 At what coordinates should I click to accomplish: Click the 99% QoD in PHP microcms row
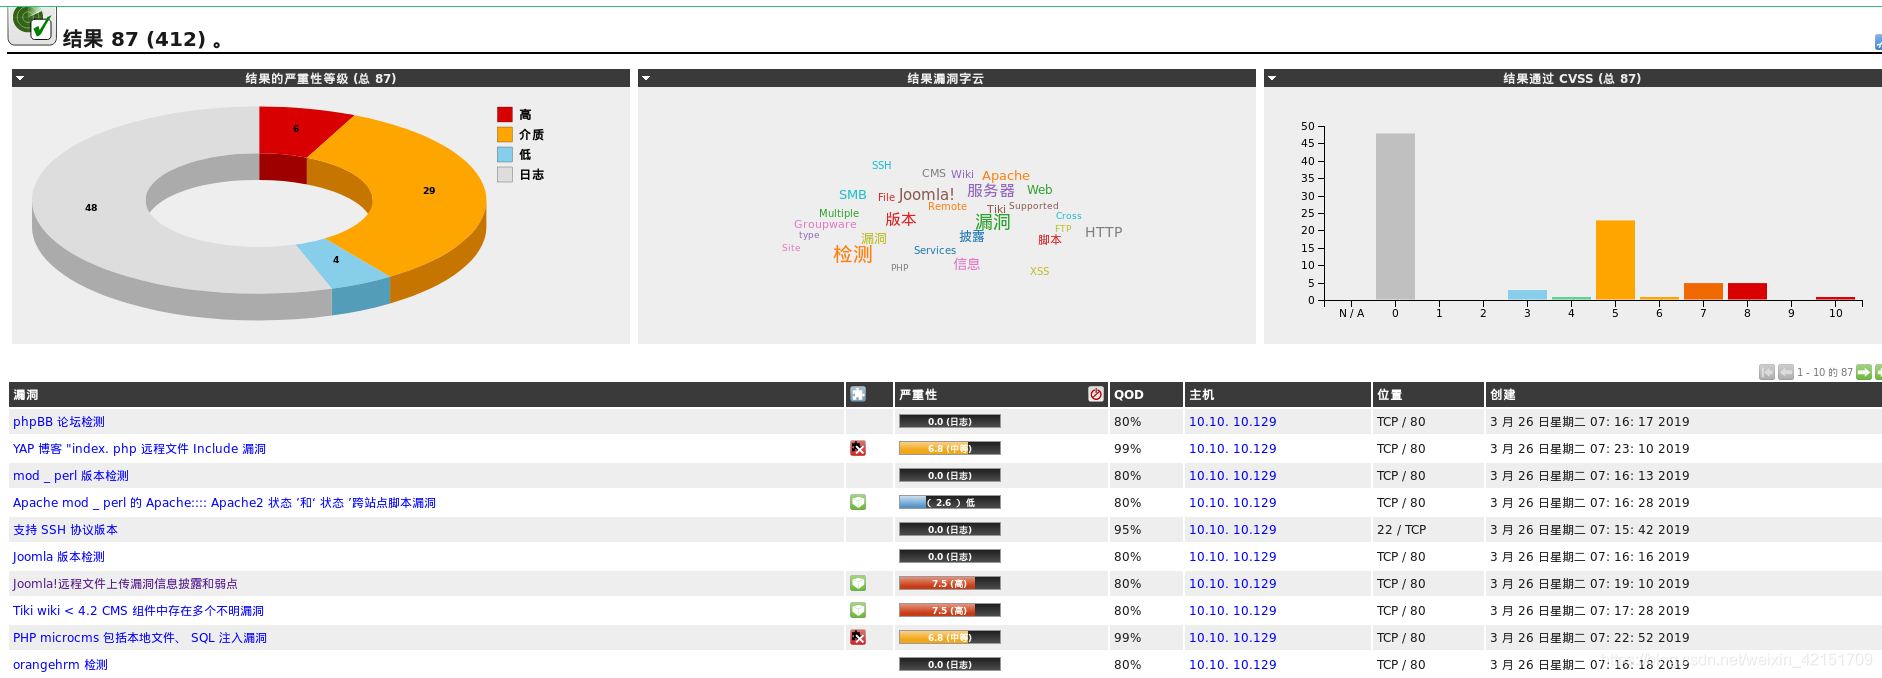pyautogui.click(x=1127, y=638)
